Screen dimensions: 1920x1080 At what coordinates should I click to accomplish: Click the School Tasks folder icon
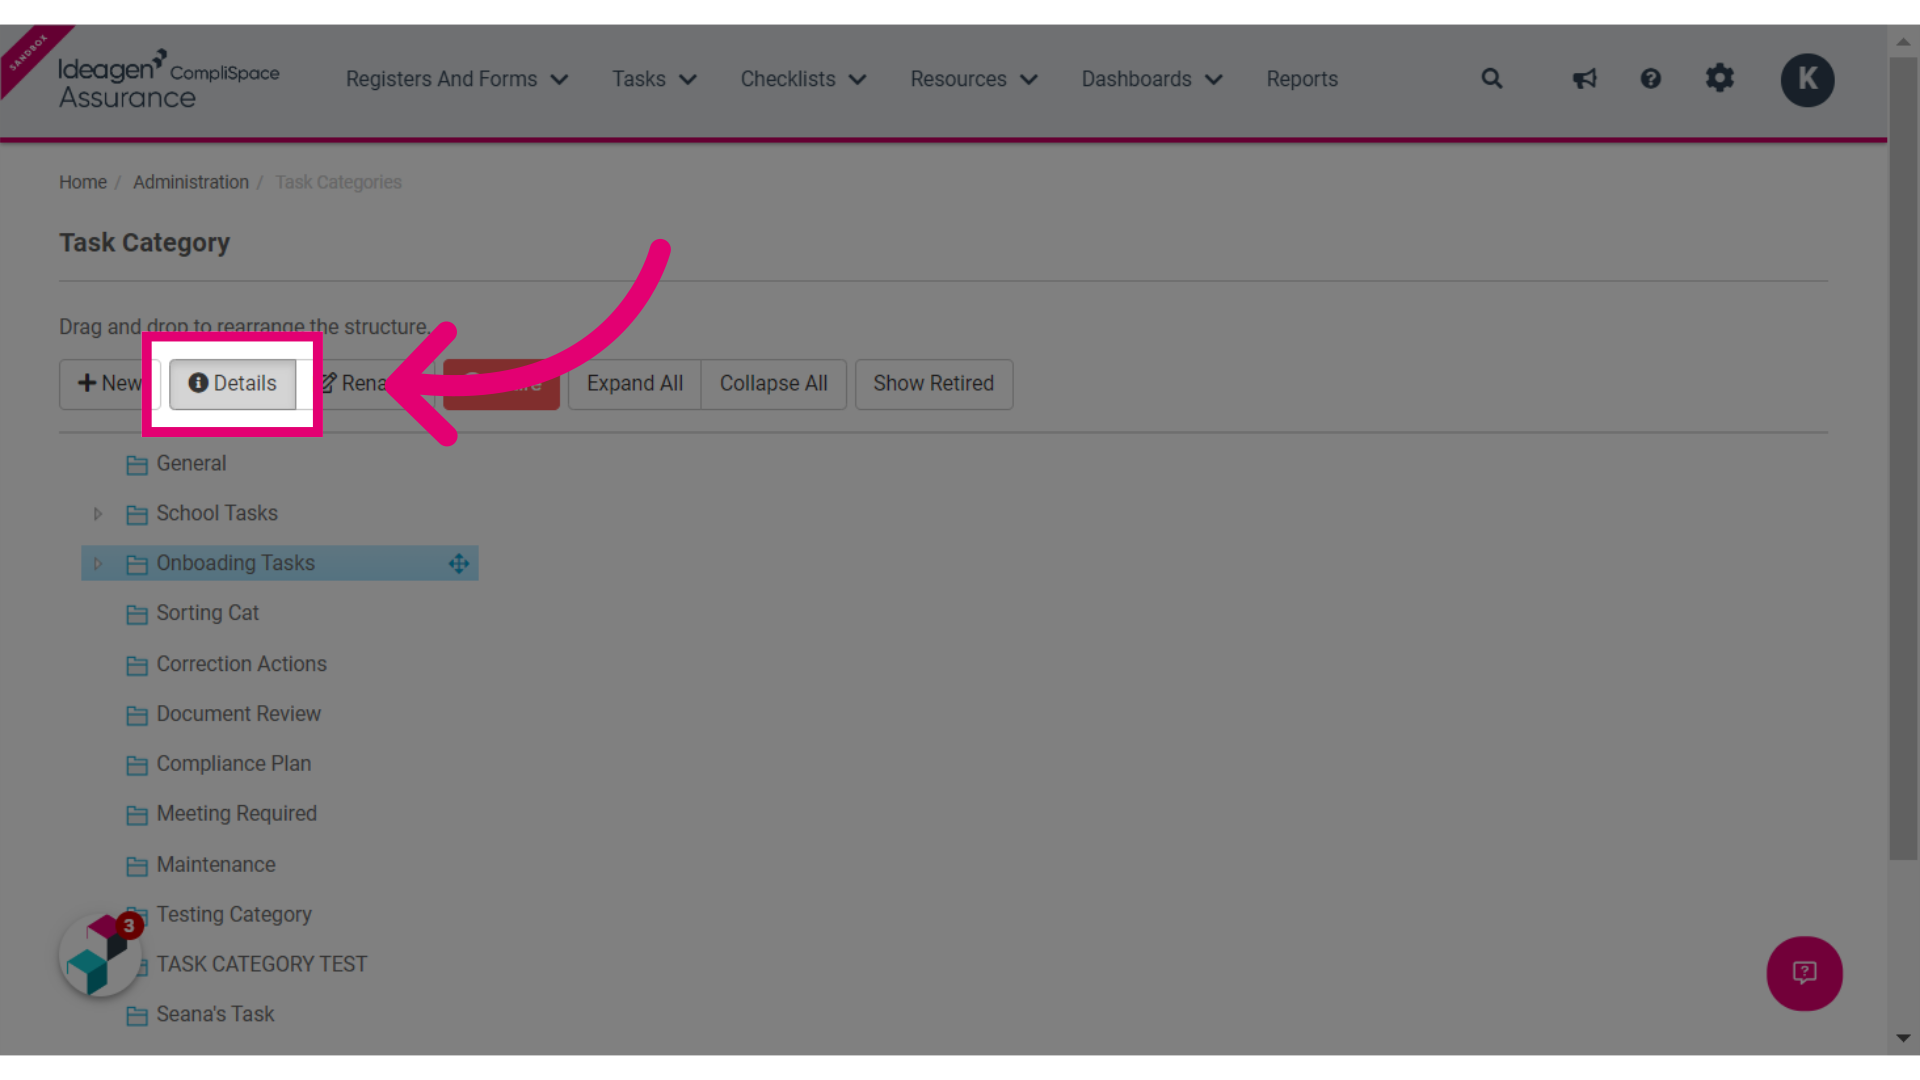tap(137, 515)
